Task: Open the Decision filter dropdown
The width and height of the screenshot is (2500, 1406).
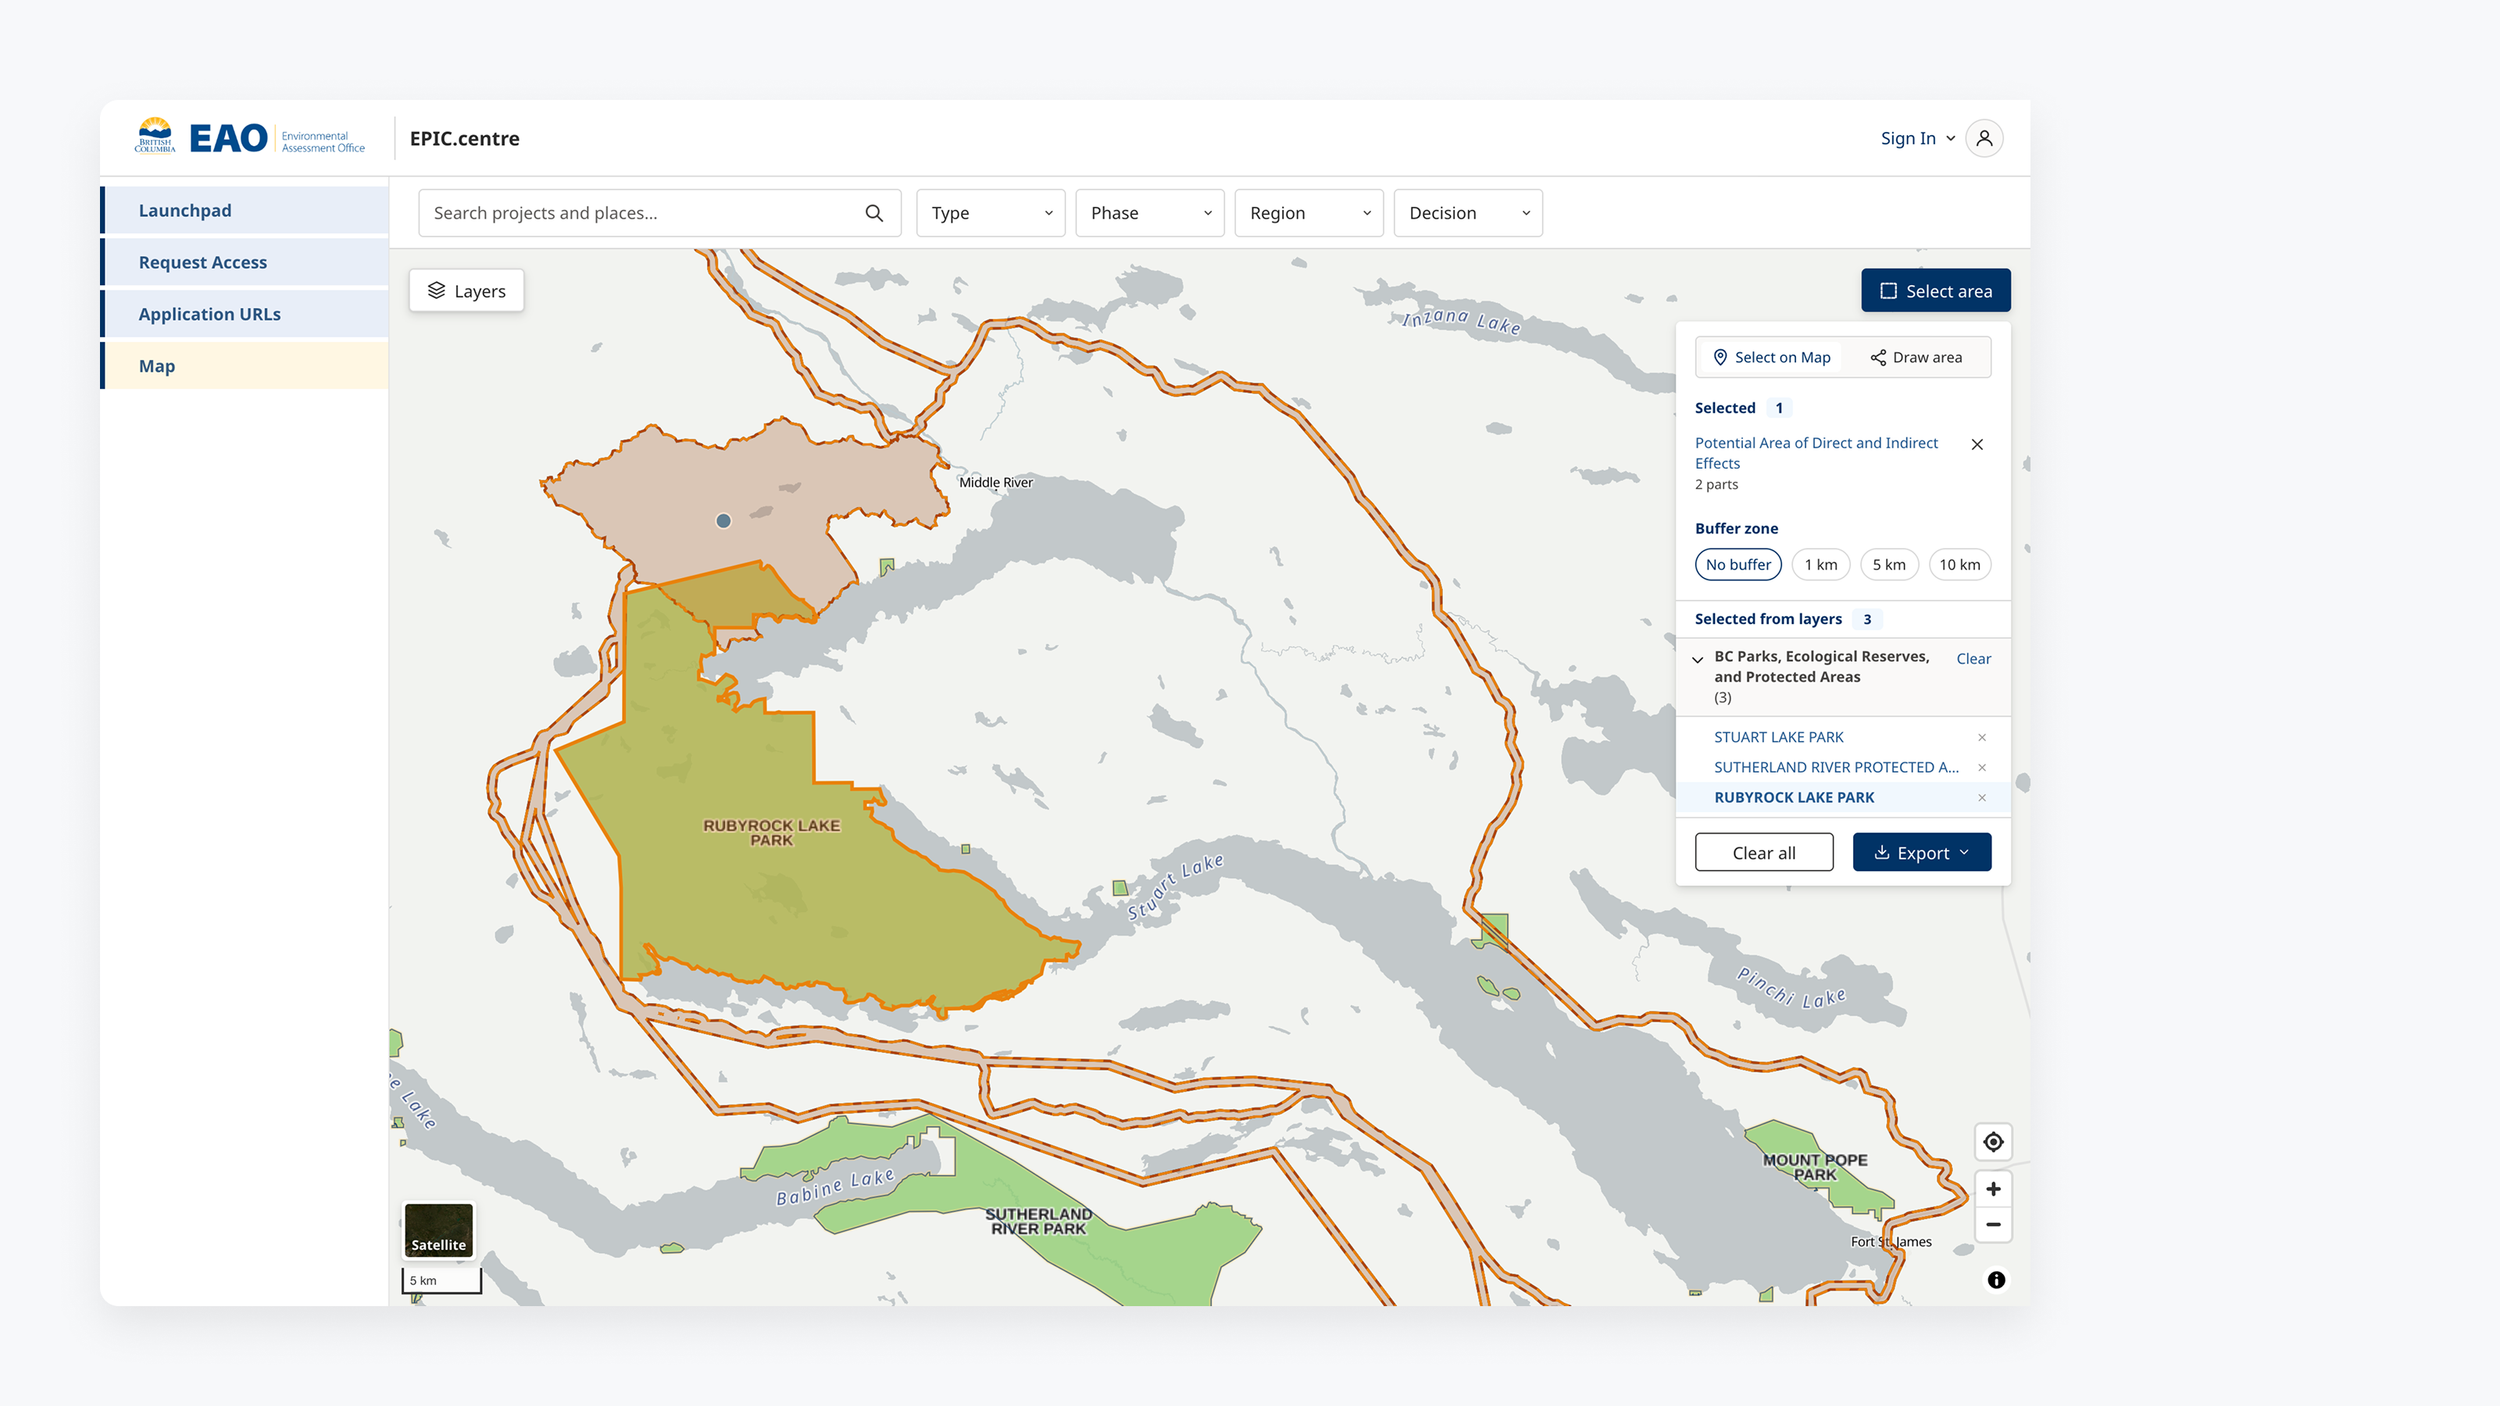Action: [1468, 213]
